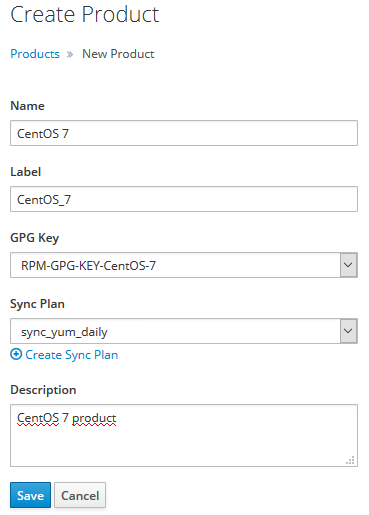Click the Create Product page heading

pos(85,14)
